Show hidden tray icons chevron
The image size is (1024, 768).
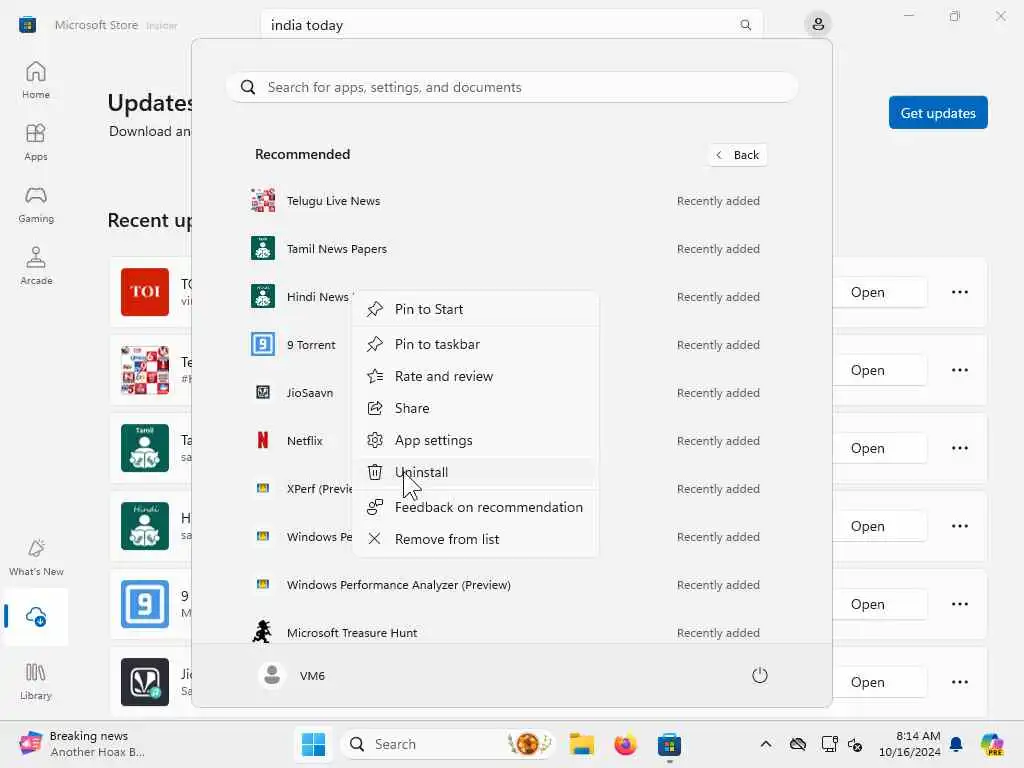[765, 744]
